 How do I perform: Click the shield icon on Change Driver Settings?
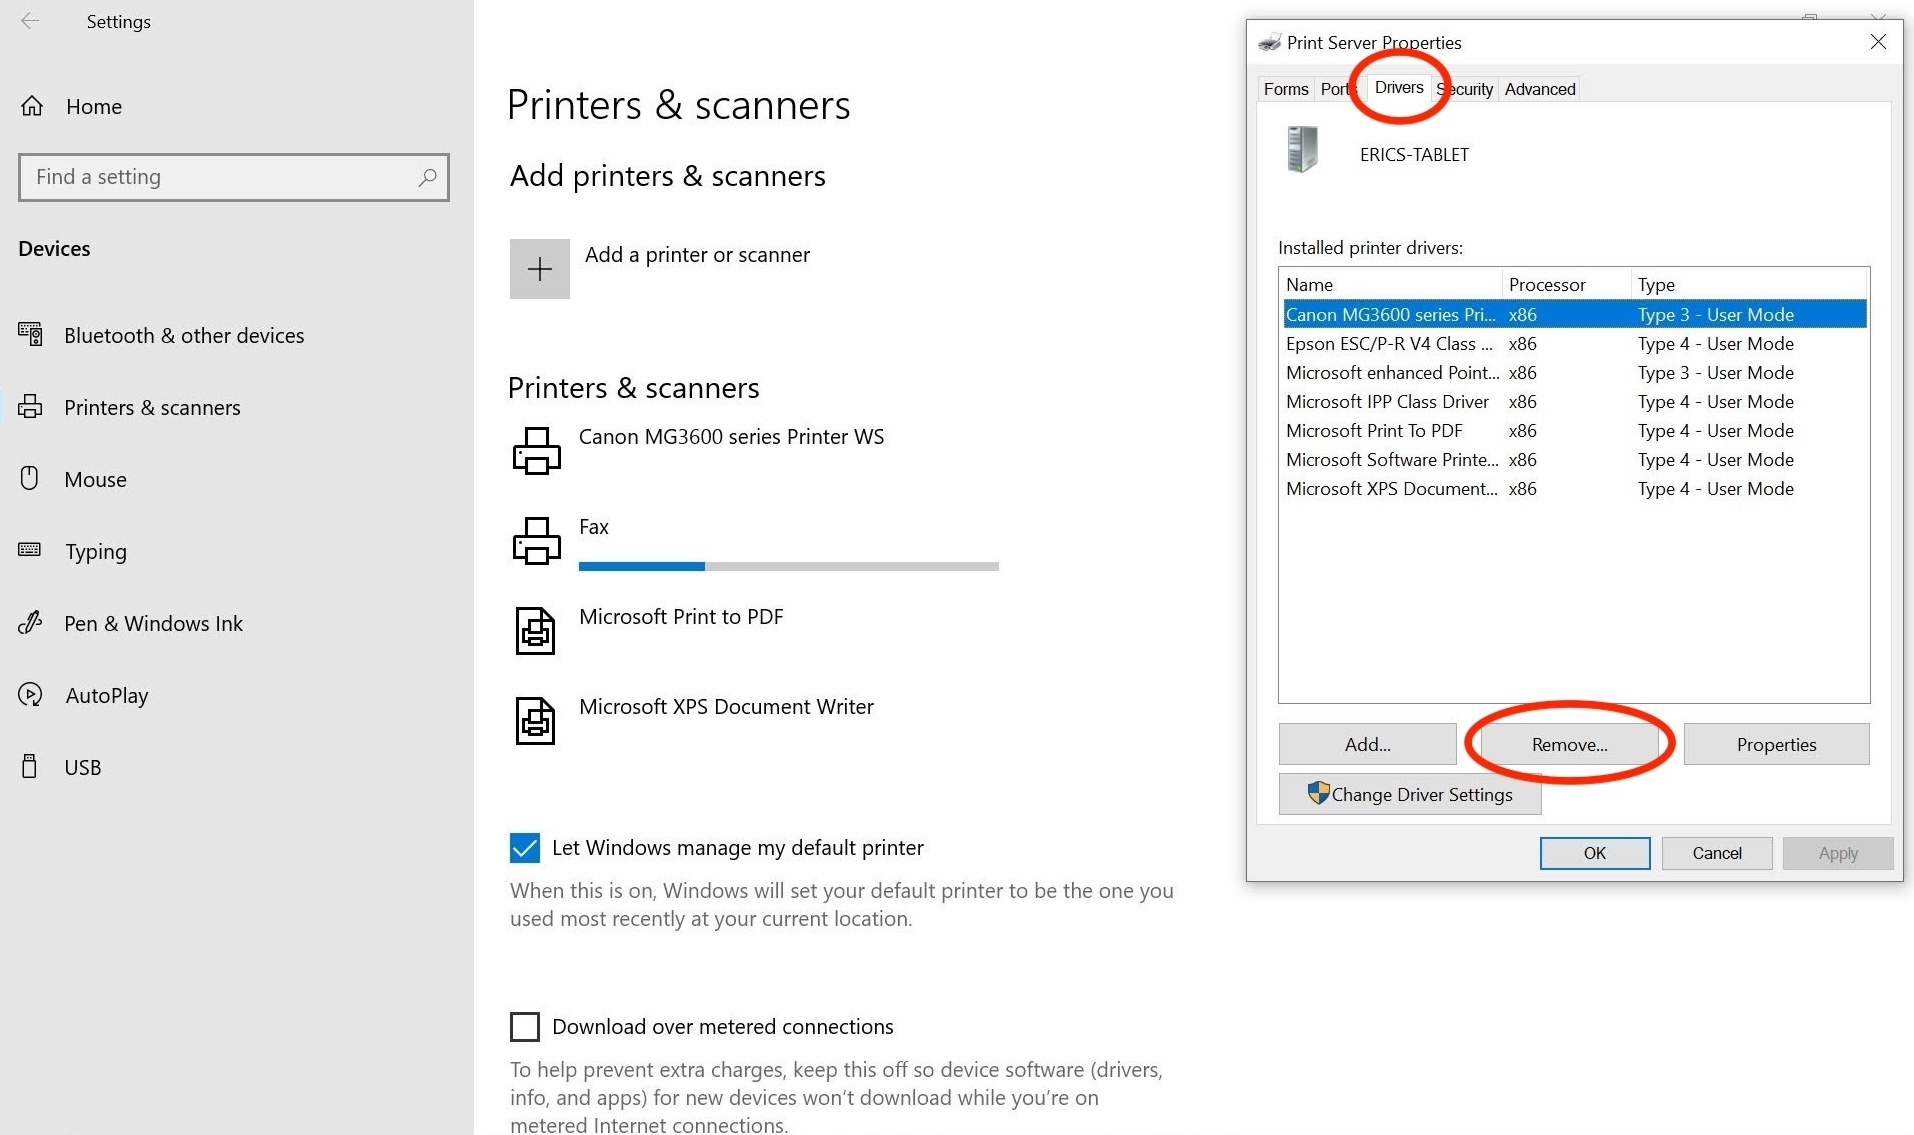(x=1318, y=793)
